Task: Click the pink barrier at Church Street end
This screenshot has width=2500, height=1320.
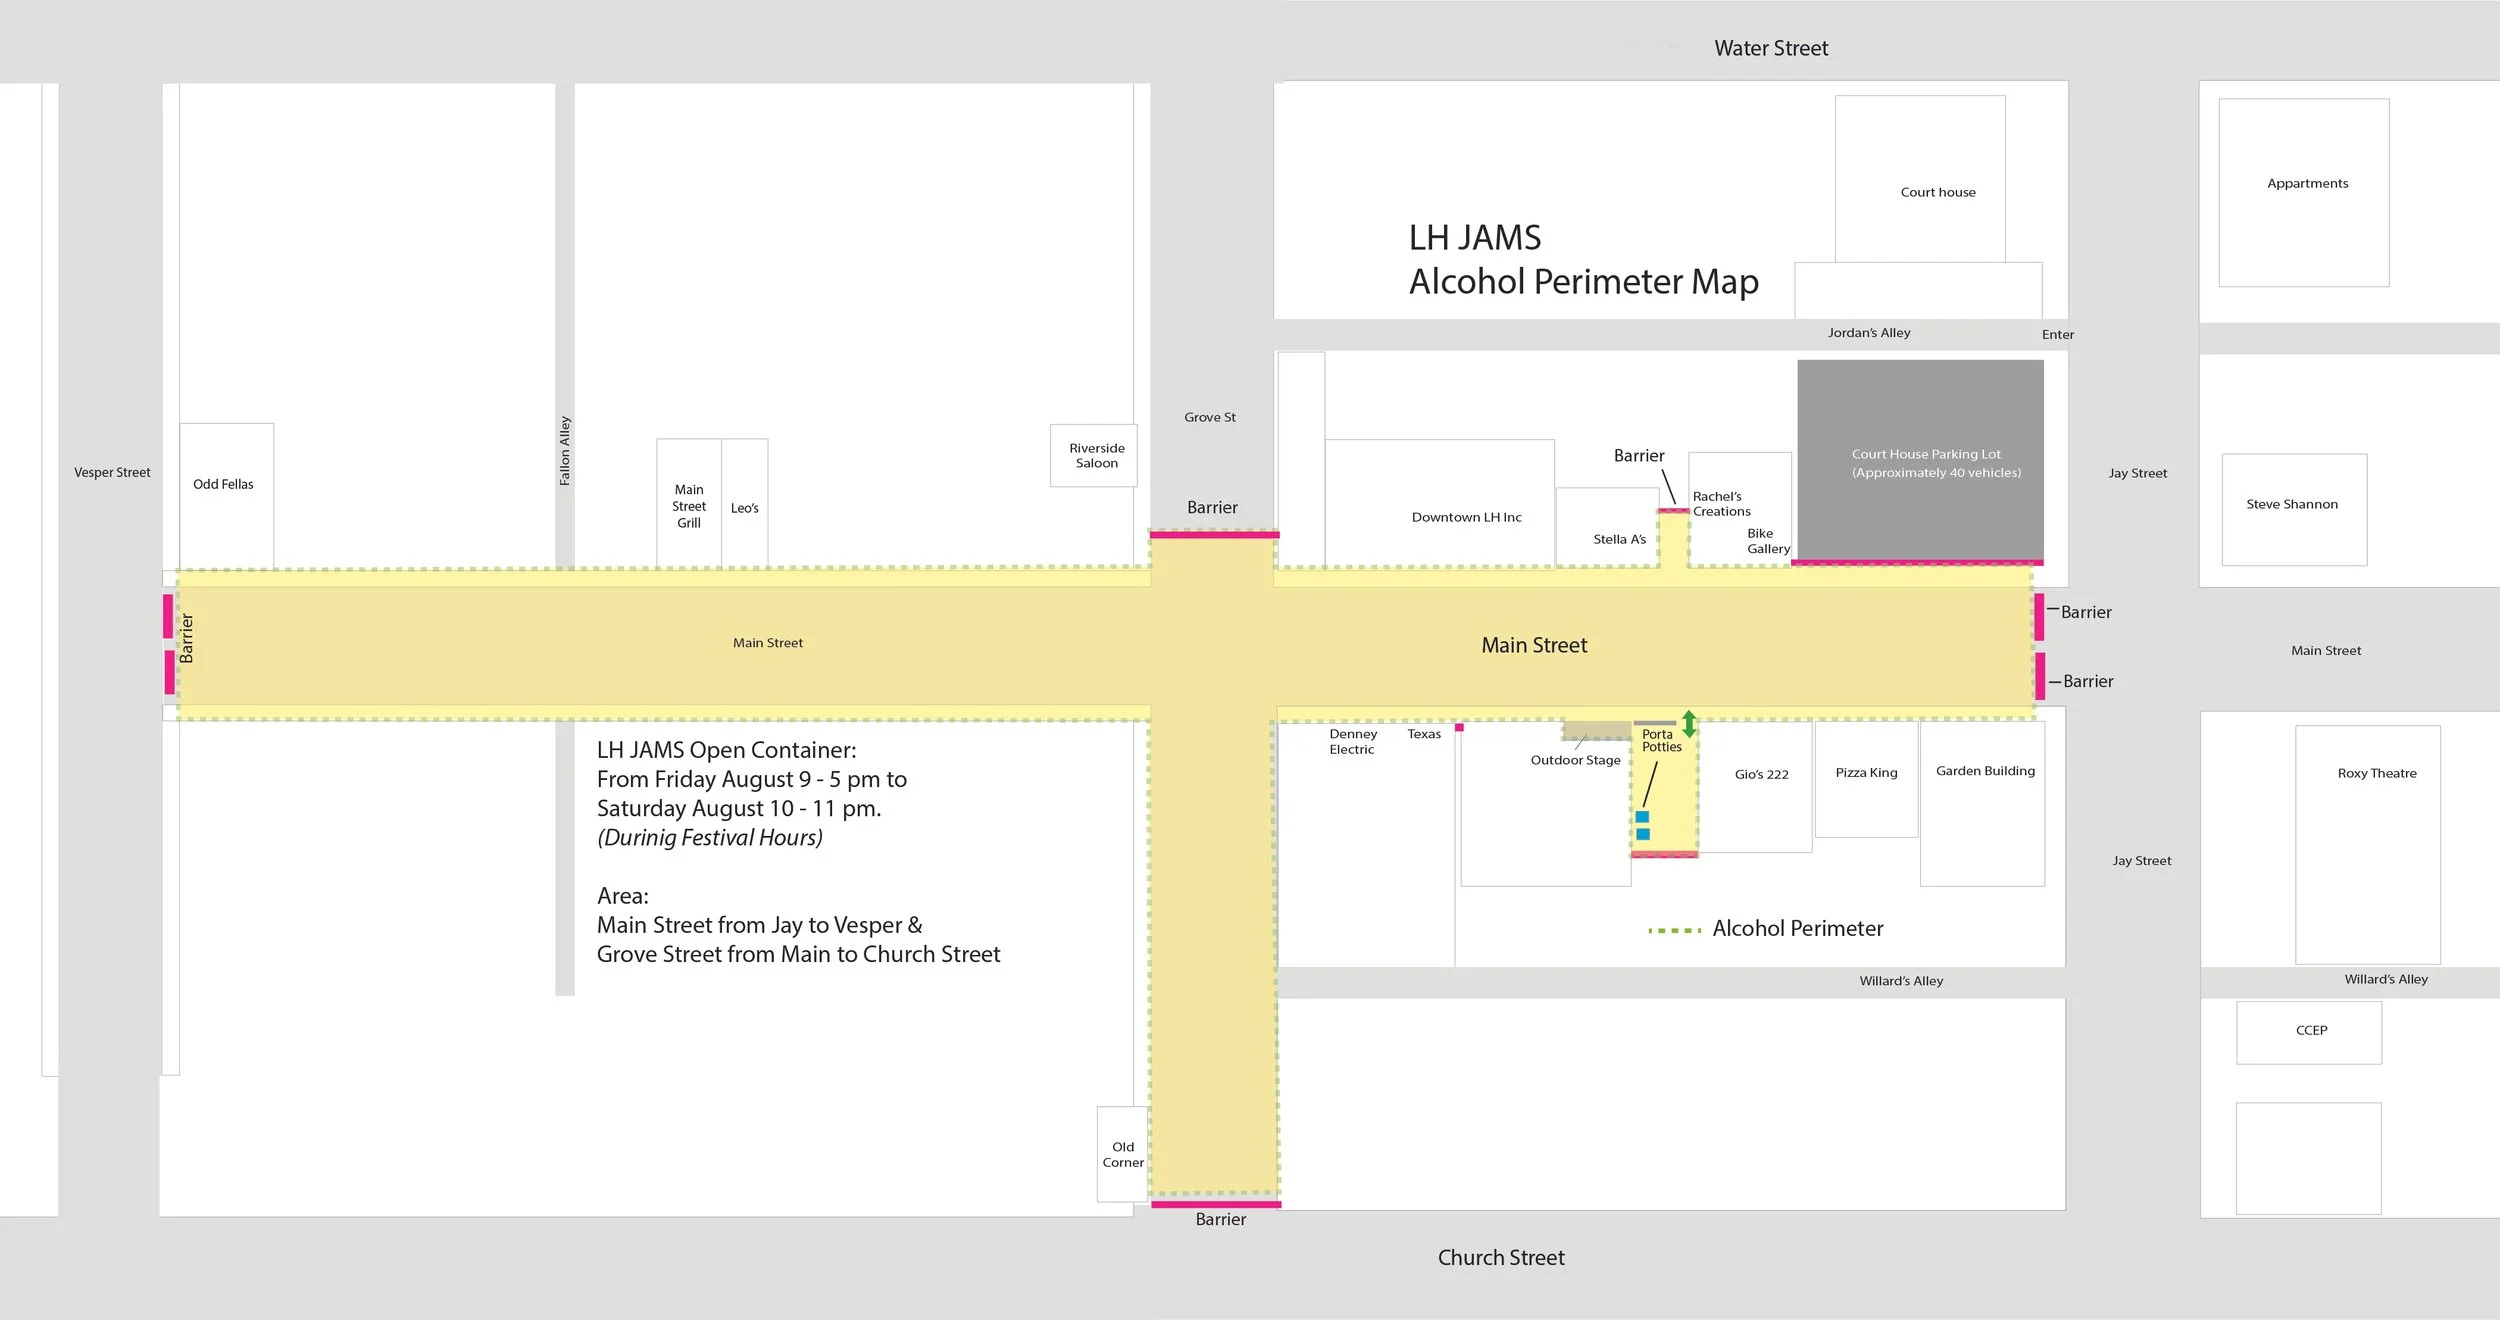Action: point(1215,1204)
